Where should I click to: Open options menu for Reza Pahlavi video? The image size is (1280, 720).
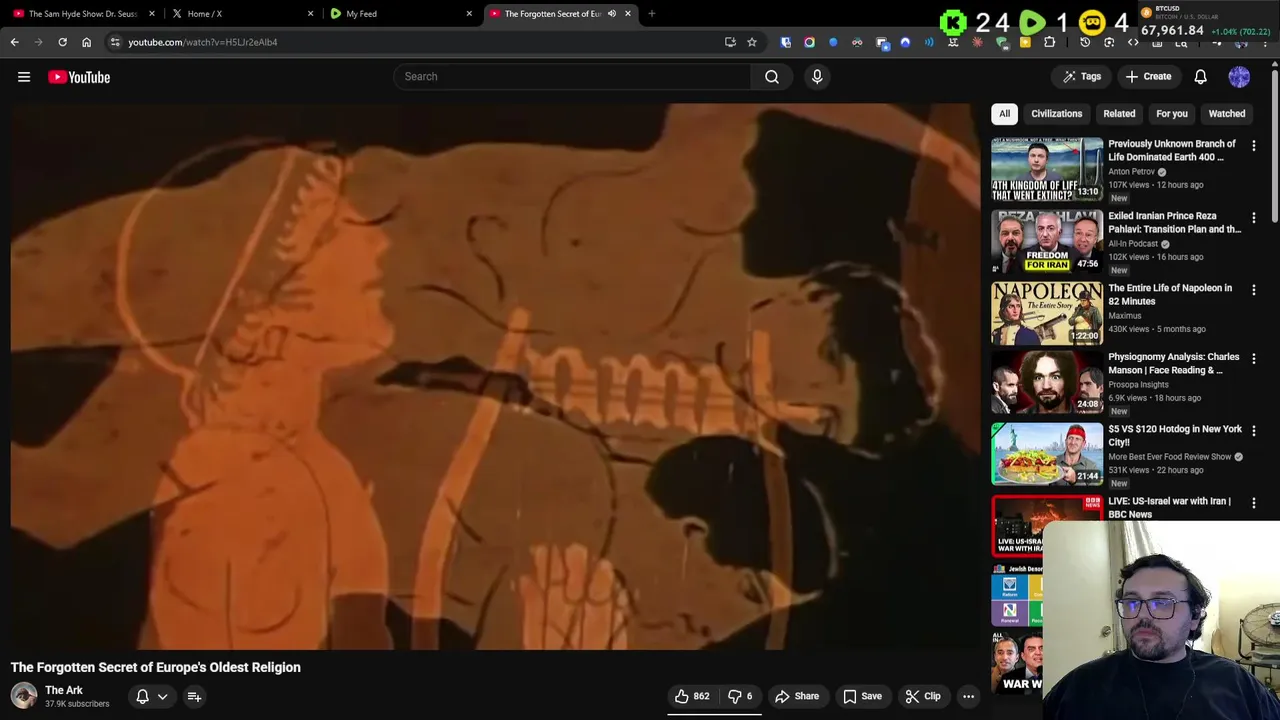coord(1254,218)
